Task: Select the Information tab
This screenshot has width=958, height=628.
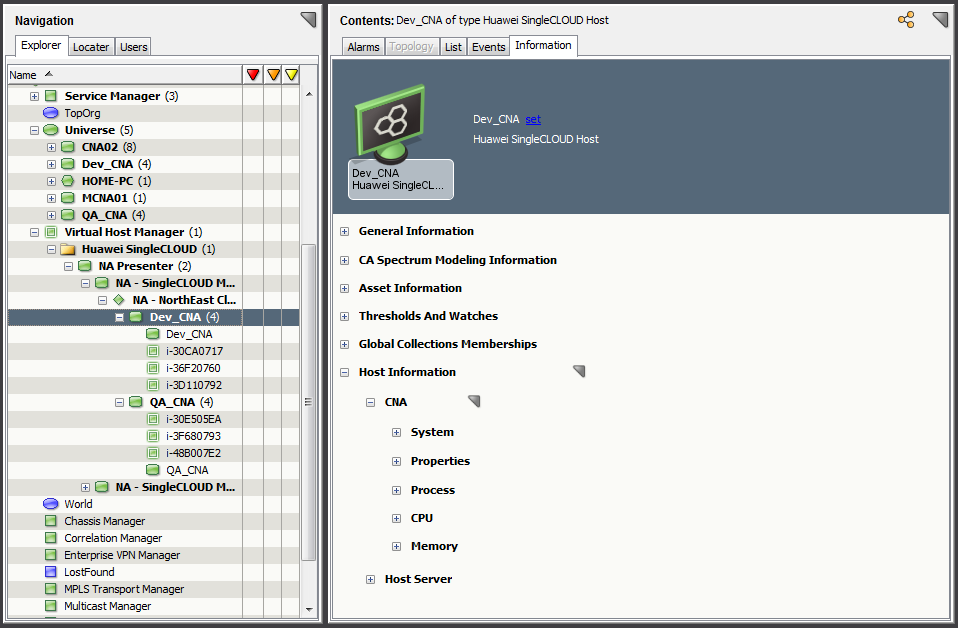Action: pos(543,45)
